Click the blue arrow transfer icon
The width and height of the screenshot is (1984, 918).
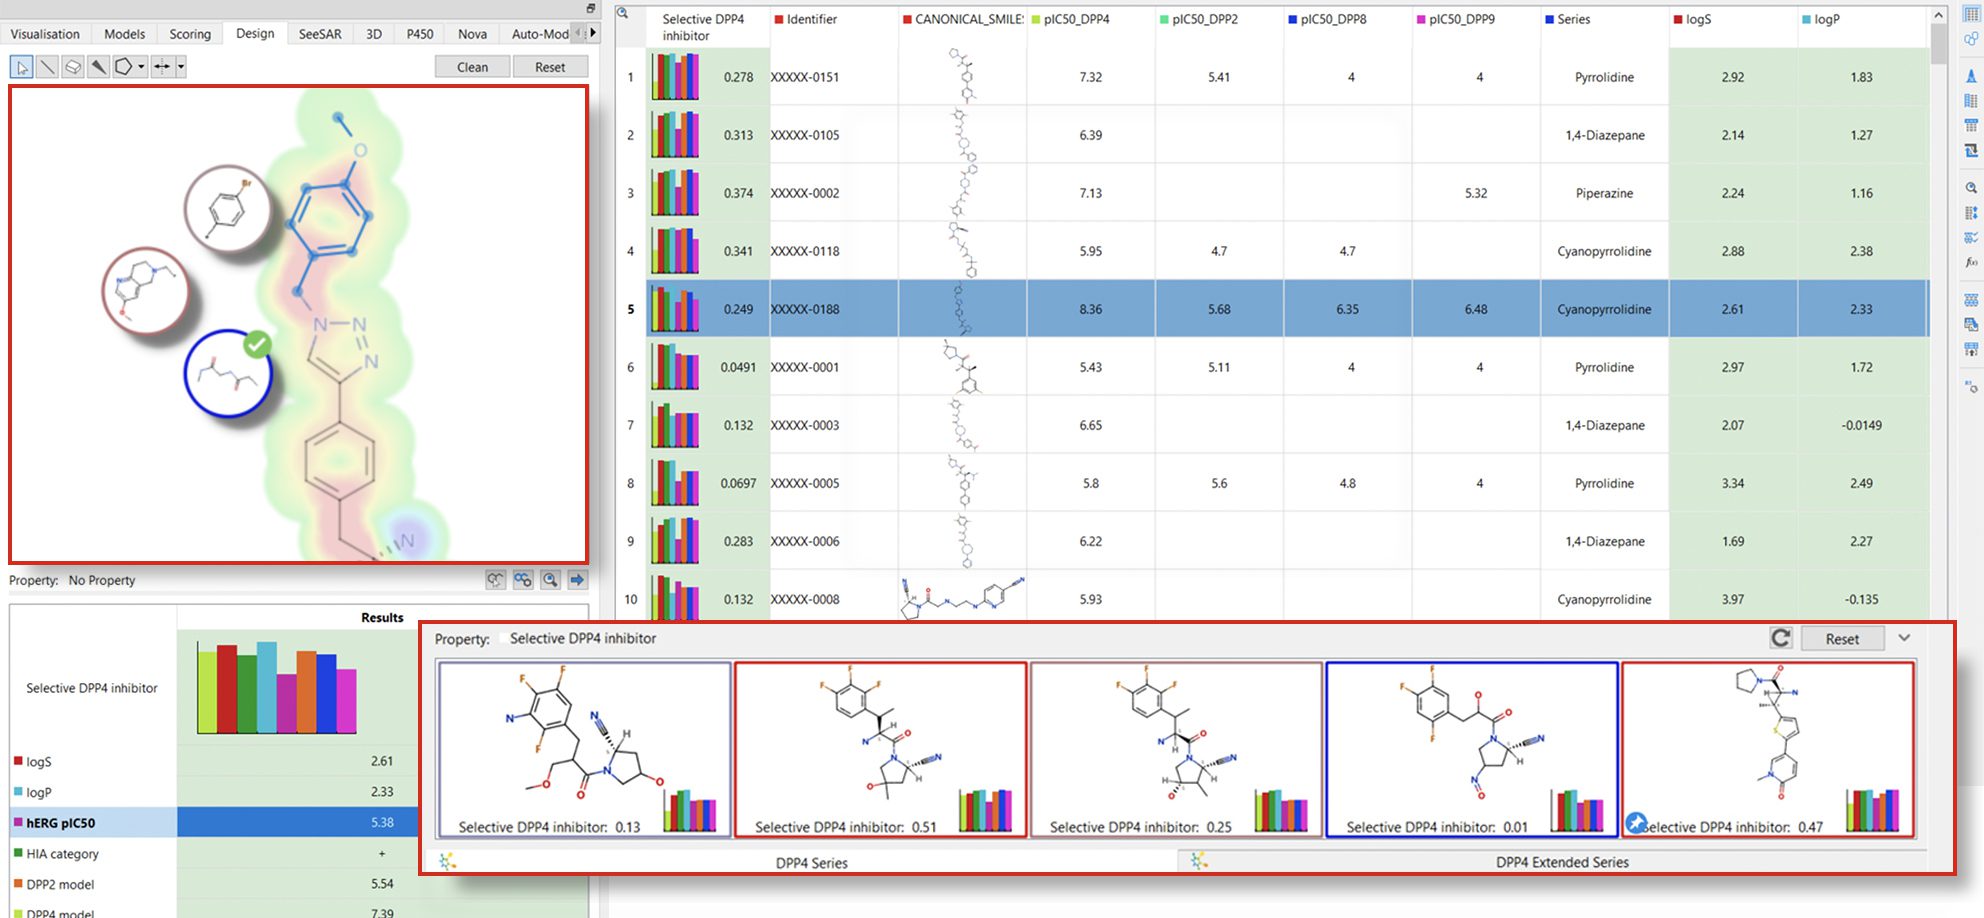[577, 580]
